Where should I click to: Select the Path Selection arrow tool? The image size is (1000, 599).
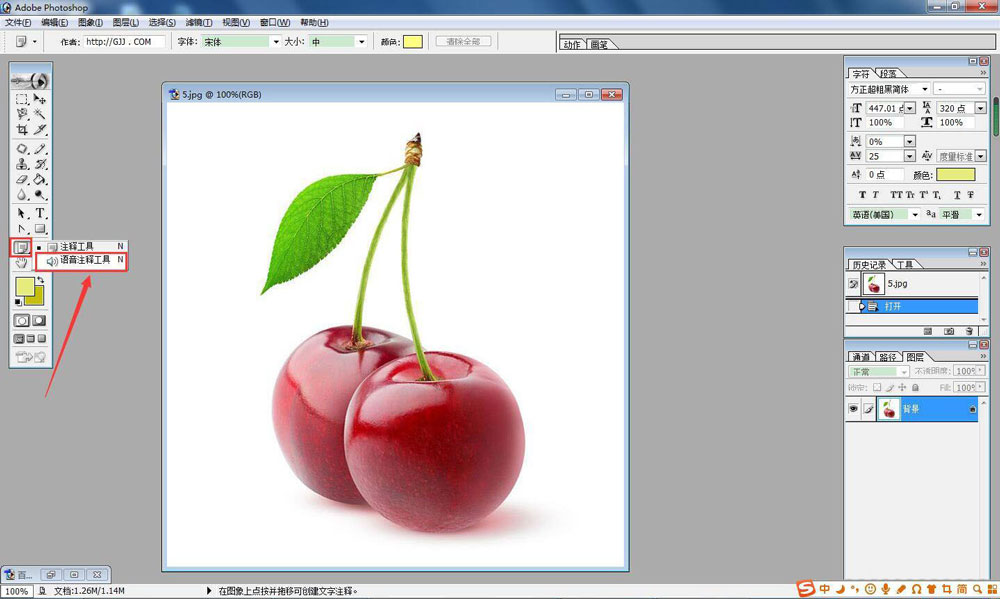(22, 213)
